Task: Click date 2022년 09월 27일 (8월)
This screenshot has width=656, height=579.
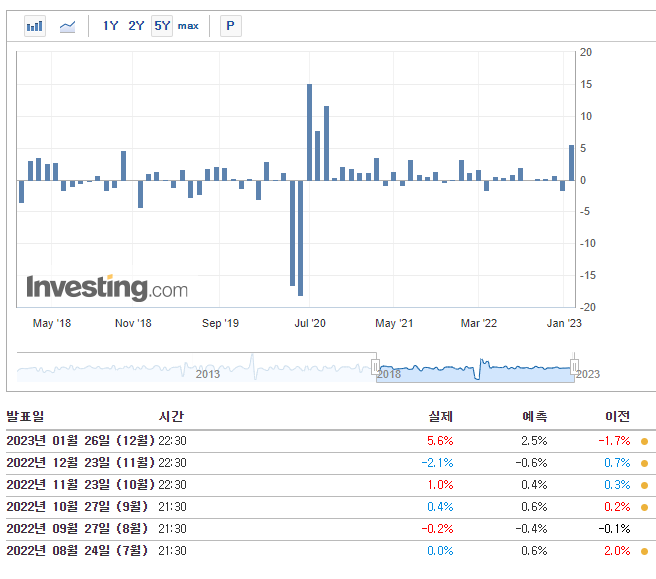Action: point(77,528)
